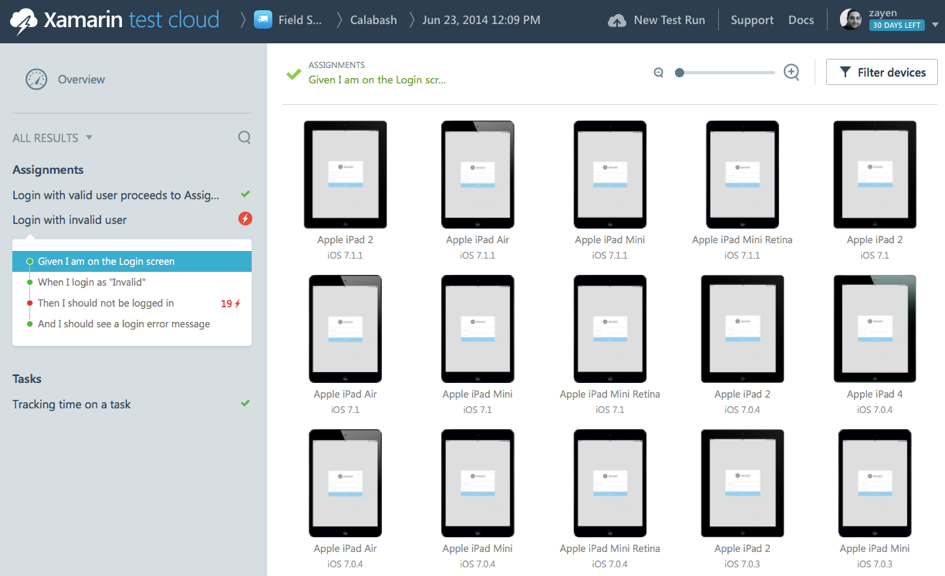Open the Field S... breadcrumb label

pos(300,20)
